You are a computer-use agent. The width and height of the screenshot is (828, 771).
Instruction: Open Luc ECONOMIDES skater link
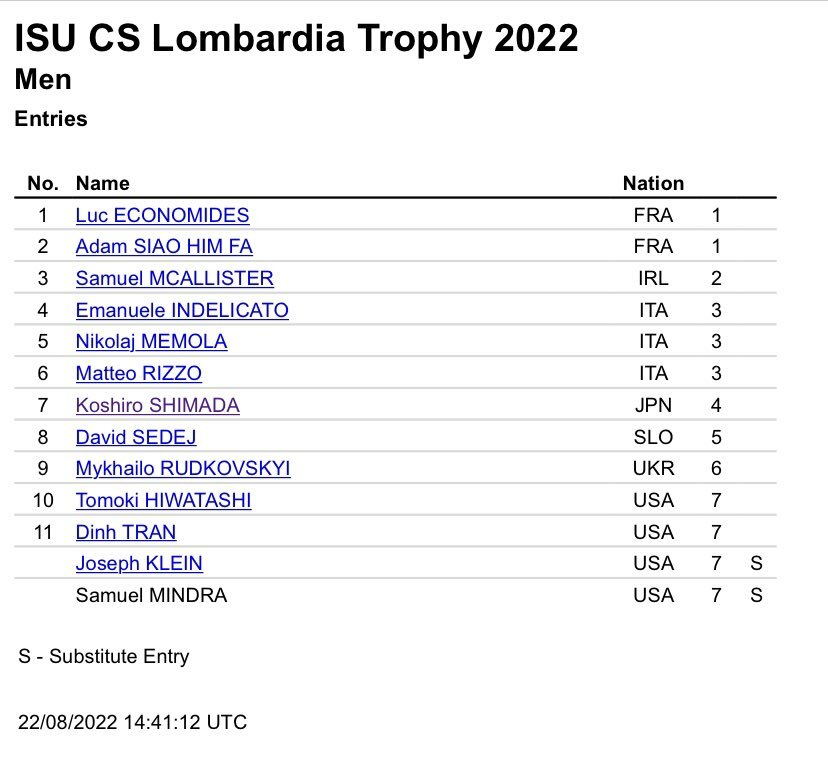(x=162, y=215)
